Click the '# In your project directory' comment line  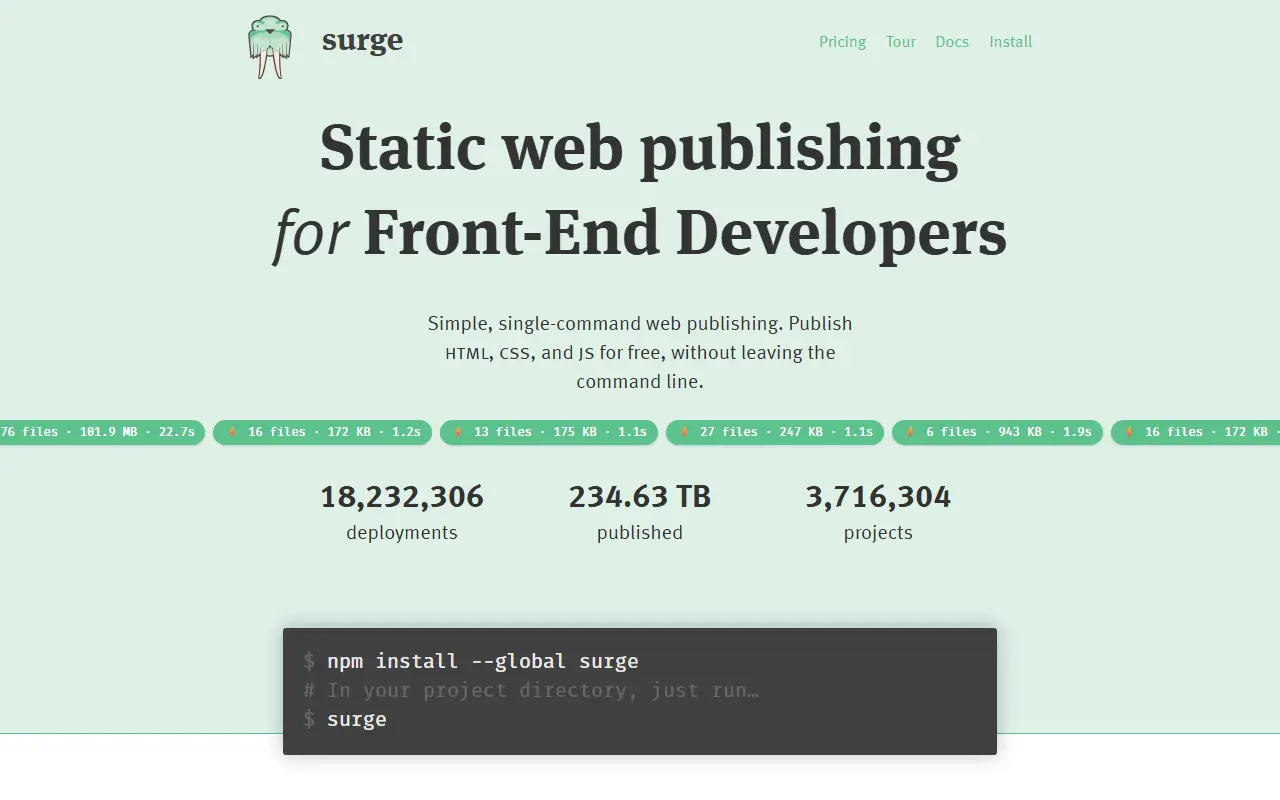531,690
